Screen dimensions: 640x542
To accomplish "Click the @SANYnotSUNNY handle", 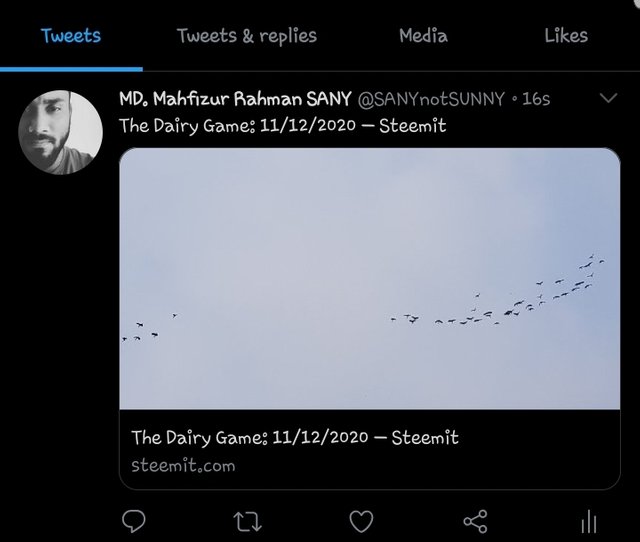I will pos(431,99).
